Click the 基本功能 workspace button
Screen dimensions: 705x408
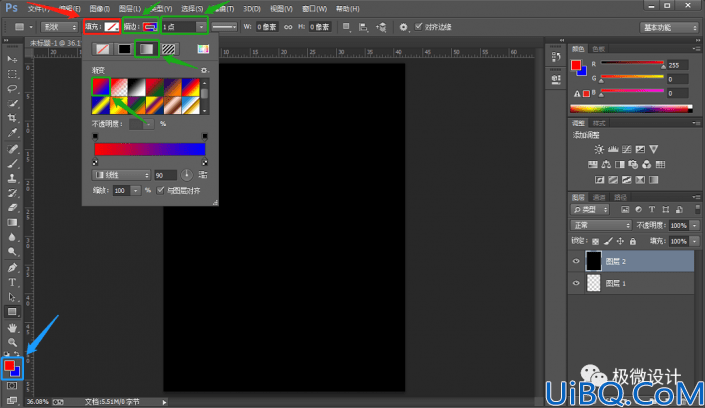pyautogui.click(x=669, y=27)
